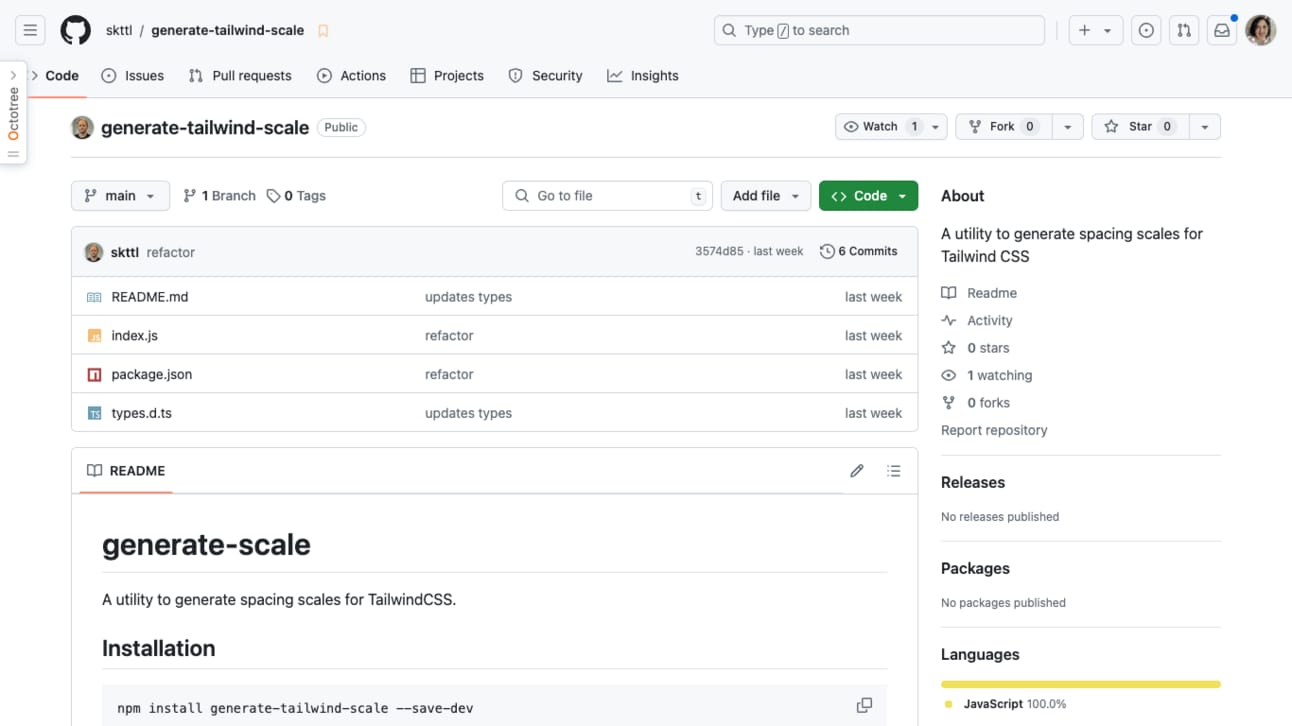
Task: Open the package.json file
Action: (x=151, y=374)
